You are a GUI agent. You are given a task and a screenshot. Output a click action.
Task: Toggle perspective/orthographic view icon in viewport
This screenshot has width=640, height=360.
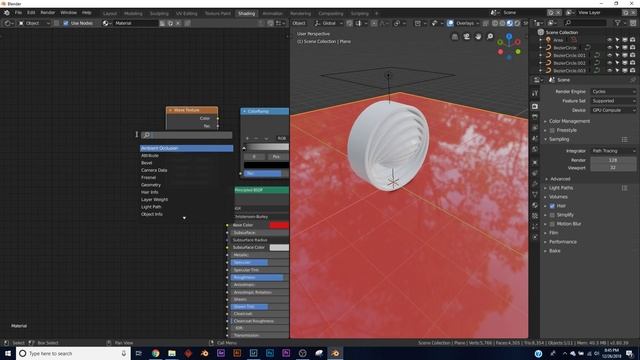(x=455, y=37)
